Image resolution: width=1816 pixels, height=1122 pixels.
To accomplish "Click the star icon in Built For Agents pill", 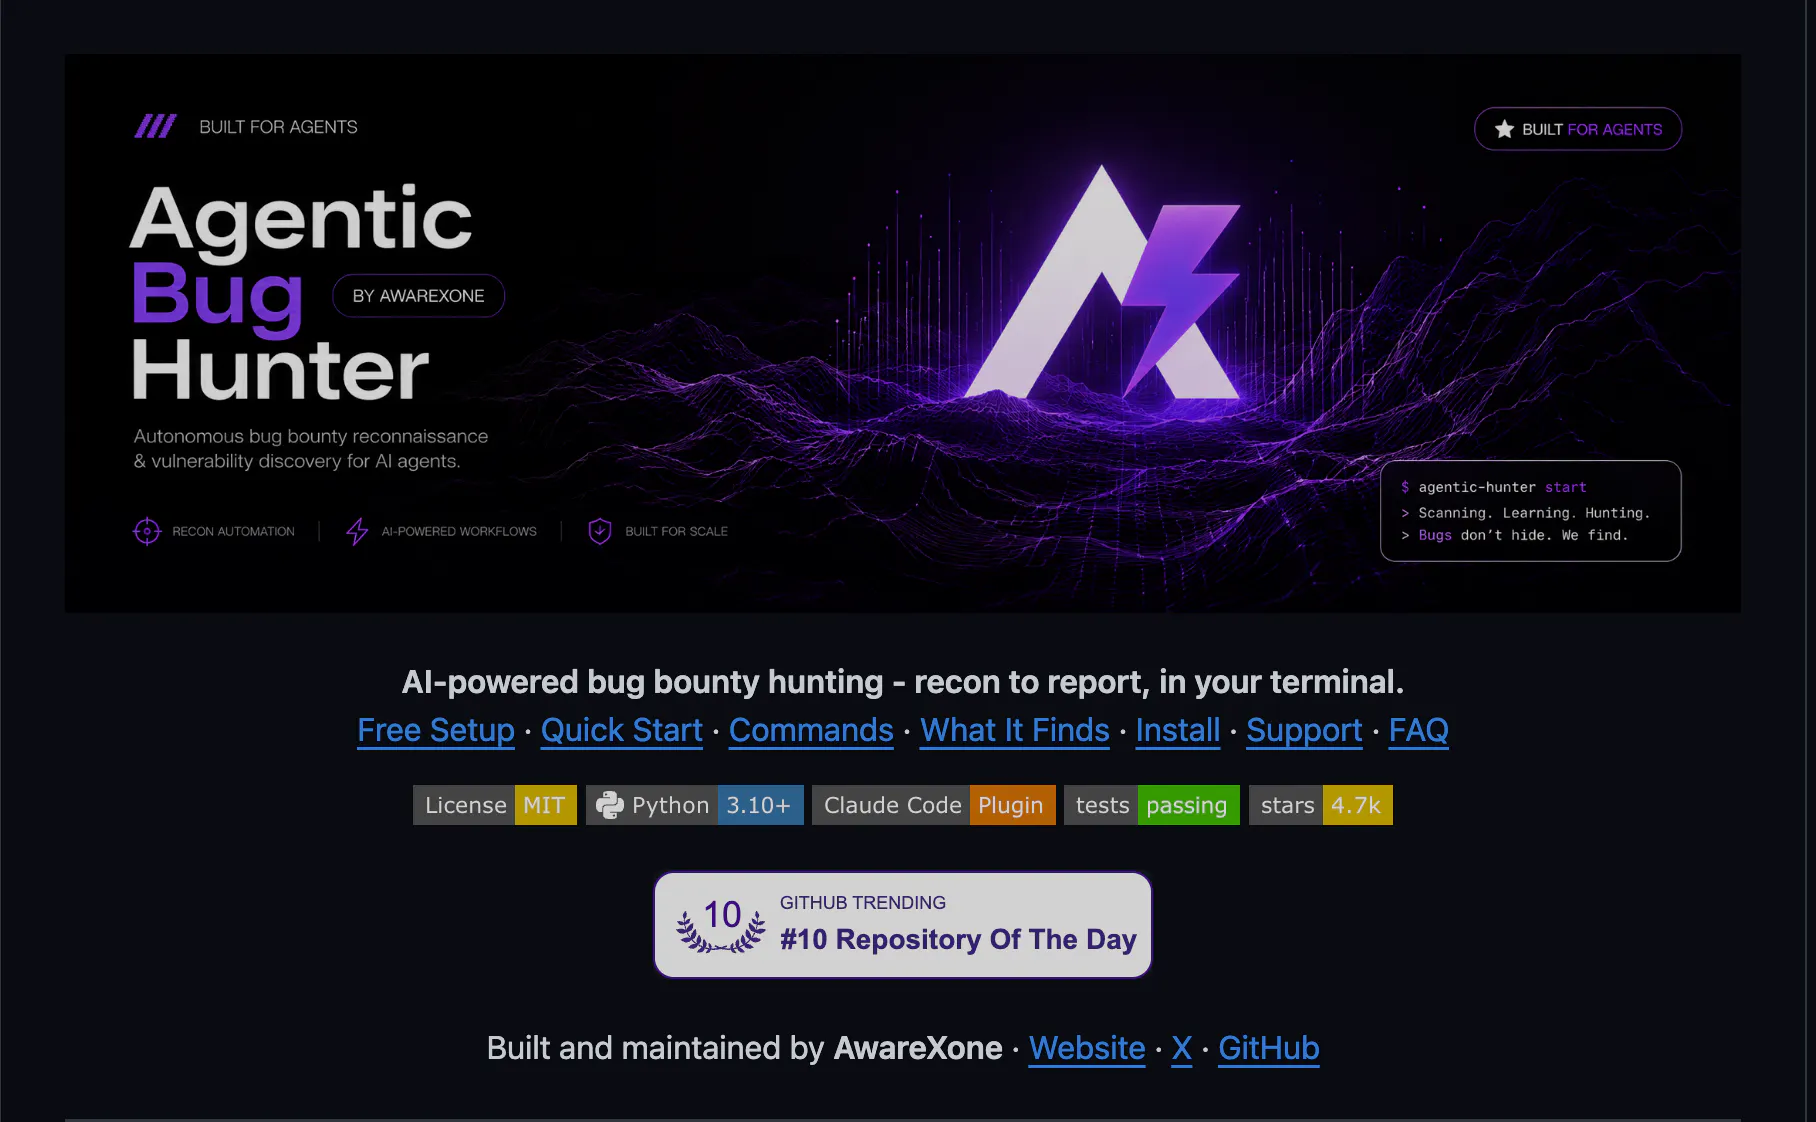I will tap(1504, 129).
